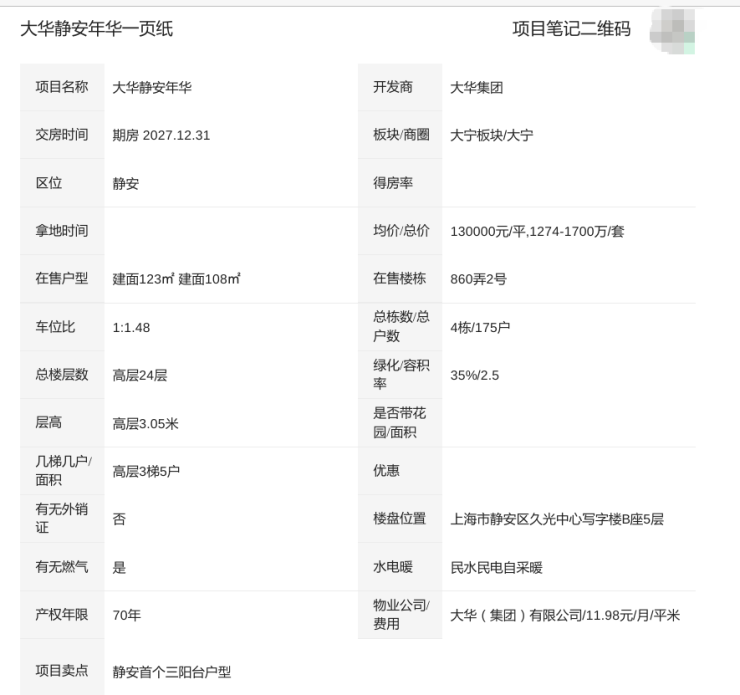The height and width of the screenshot is (695, 740).
Task: Click the 区位 label cell
Action: tap(62, 183)
